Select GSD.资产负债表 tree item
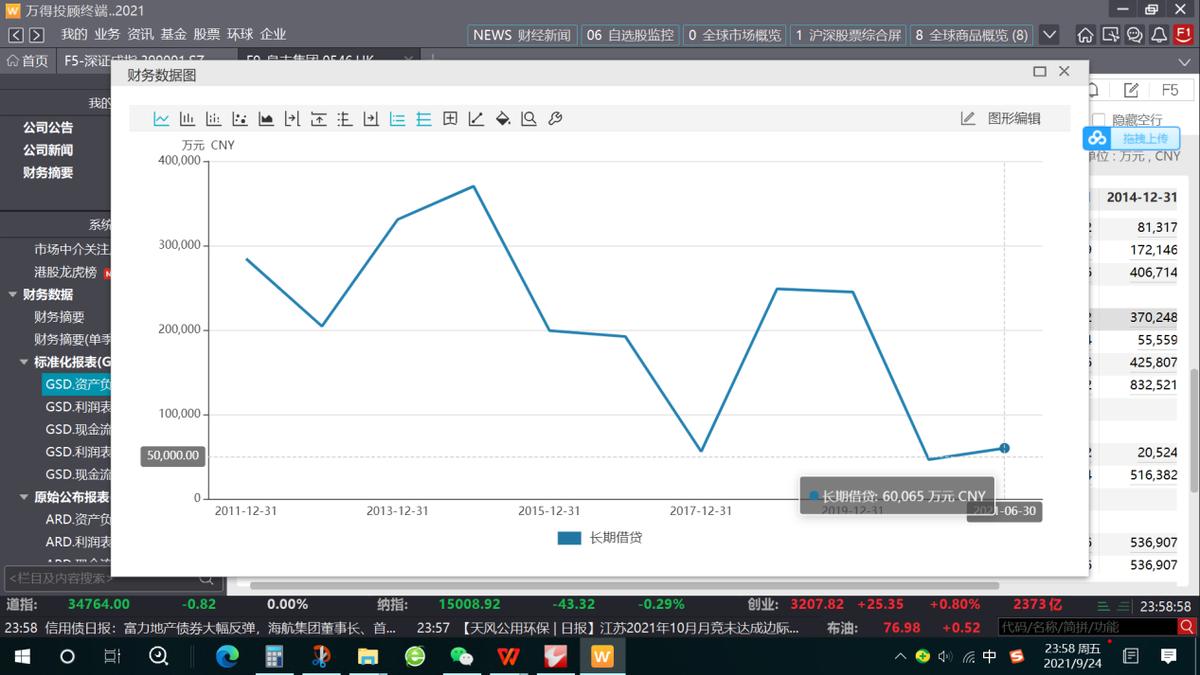 (x=78, y=384)
